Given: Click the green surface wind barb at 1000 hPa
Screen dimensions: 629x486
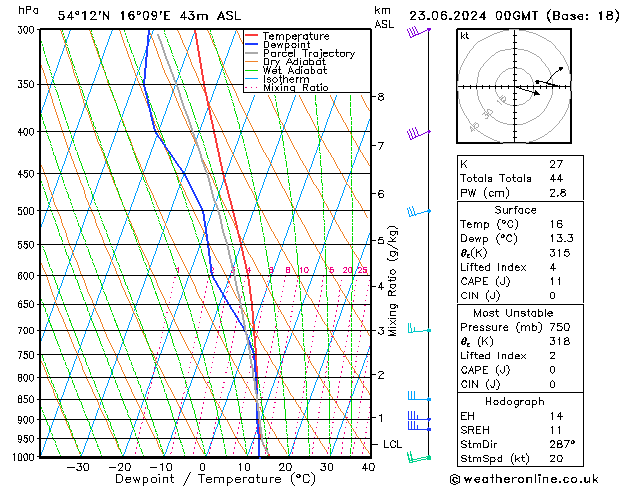Looking at the screenshot, I should point(419,457).
